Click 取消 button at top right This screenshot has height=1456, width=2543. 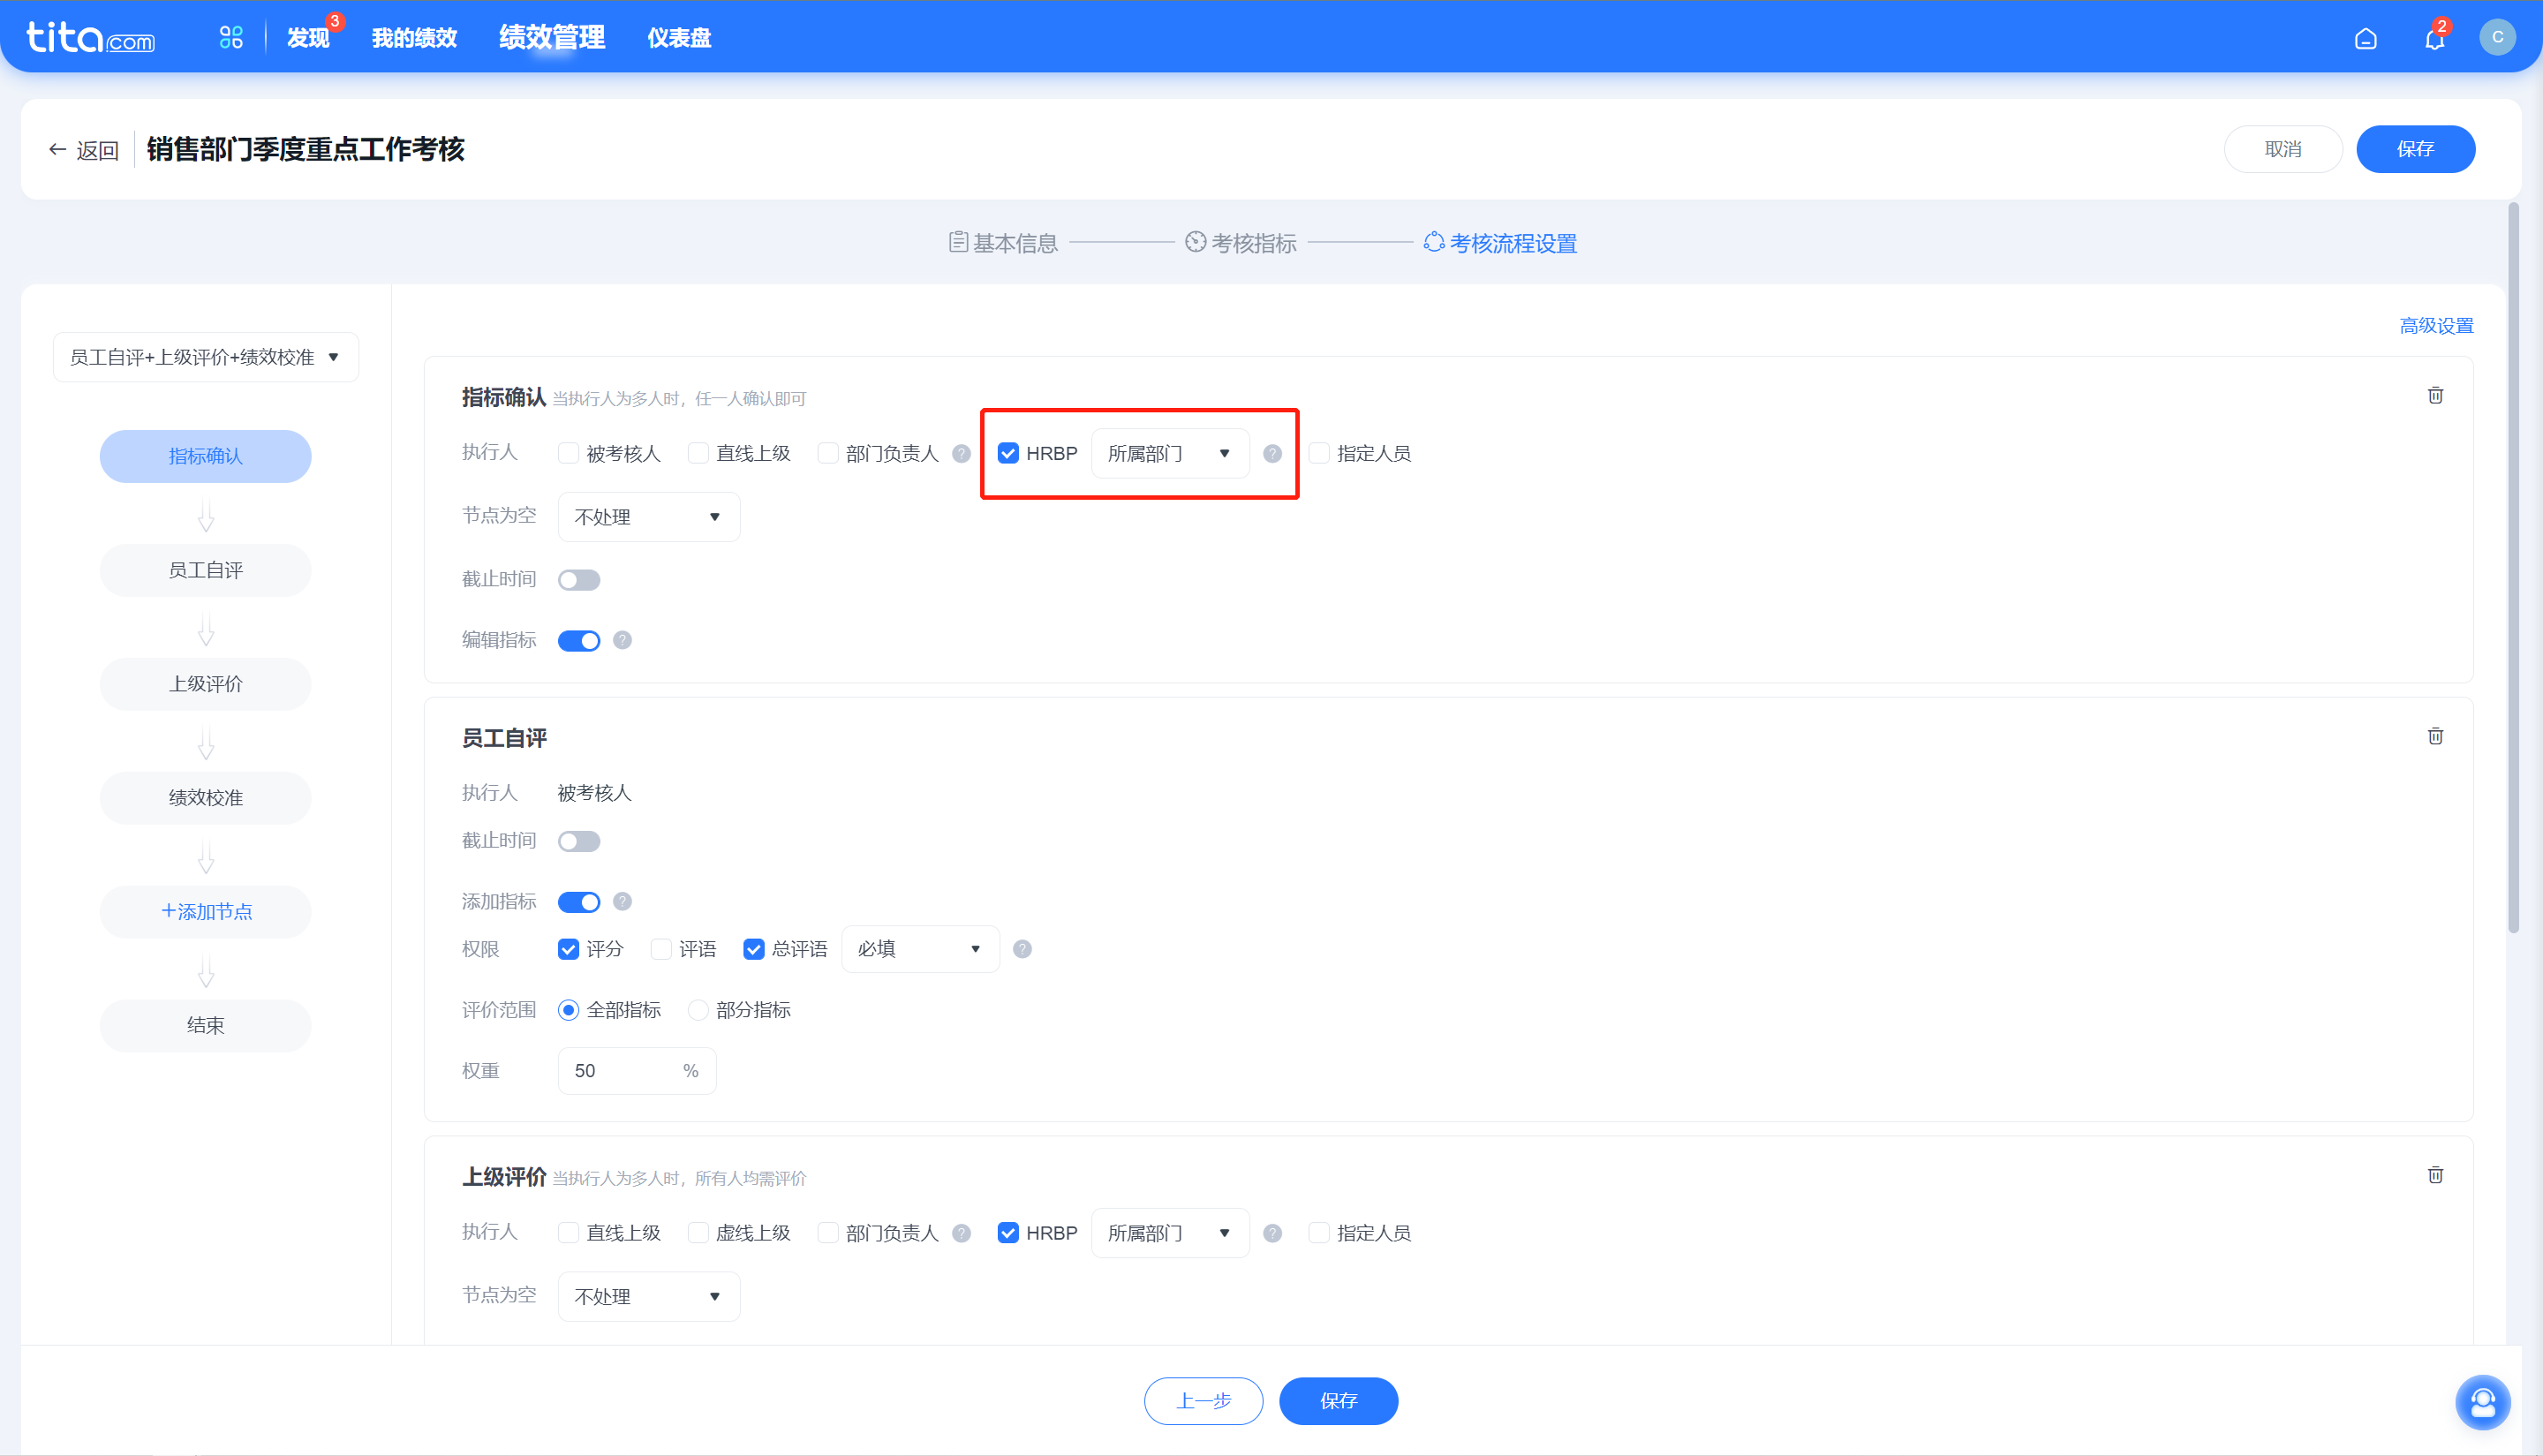(2283, 149)
